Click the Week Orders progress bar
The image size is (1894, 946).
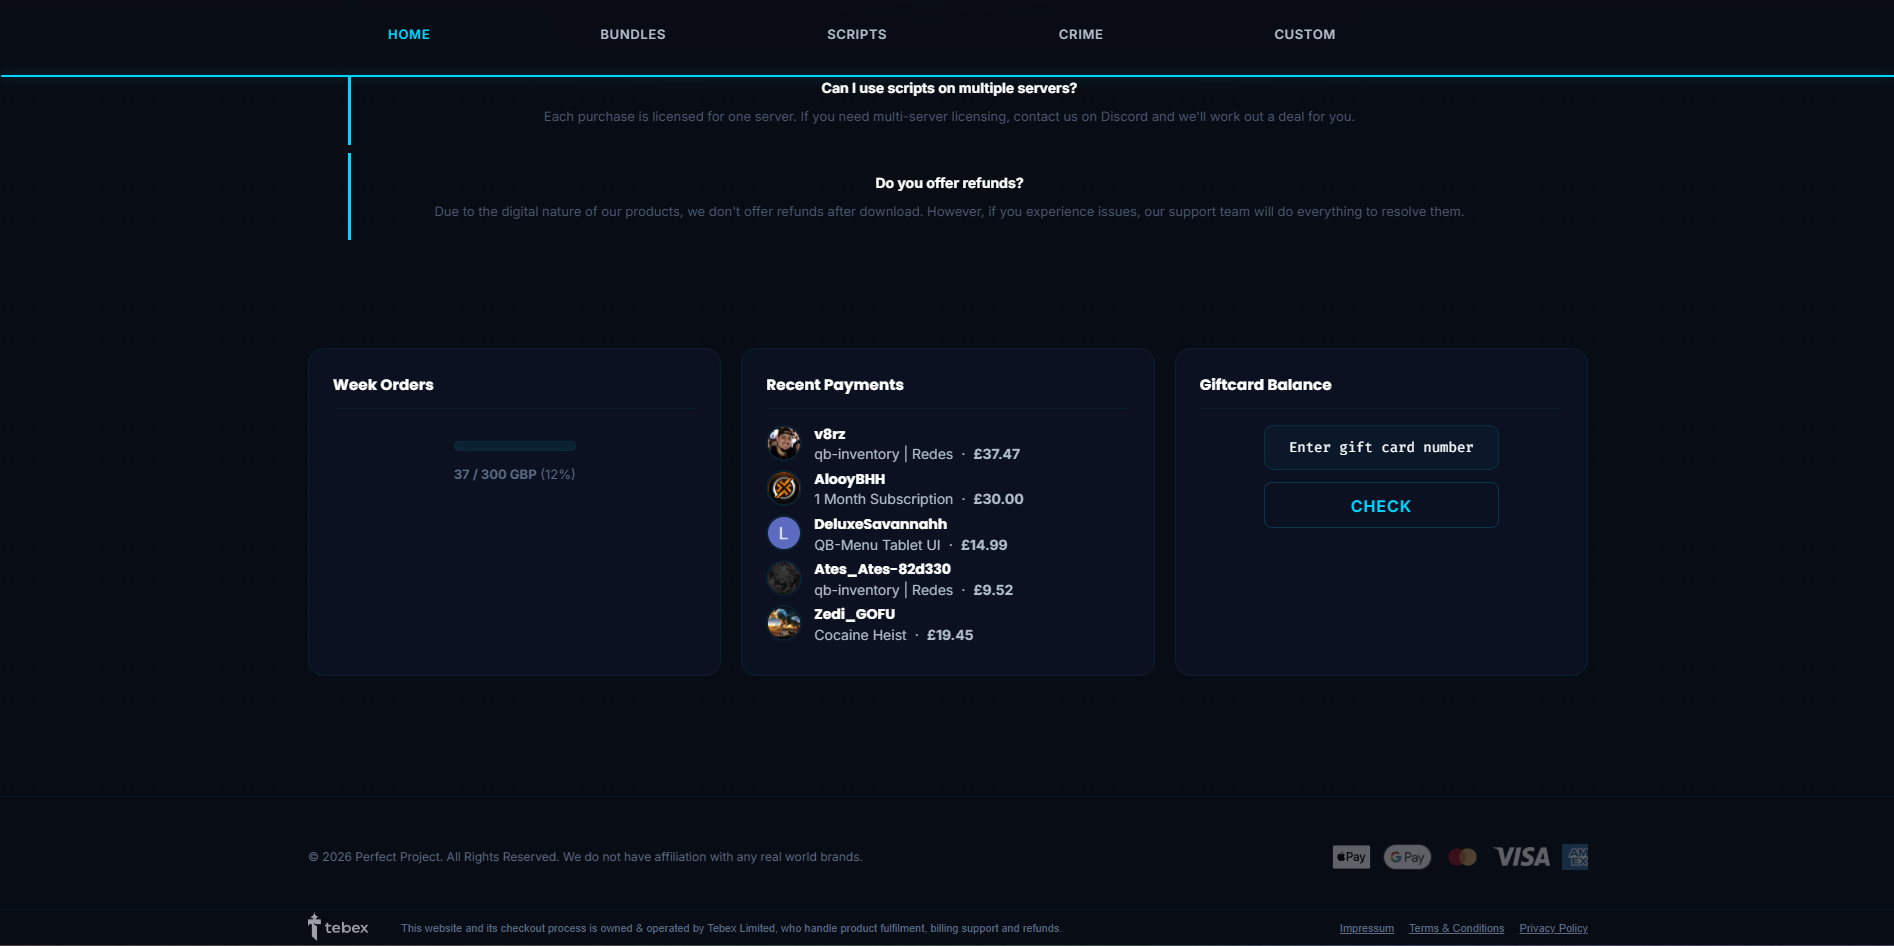[515, 446]
